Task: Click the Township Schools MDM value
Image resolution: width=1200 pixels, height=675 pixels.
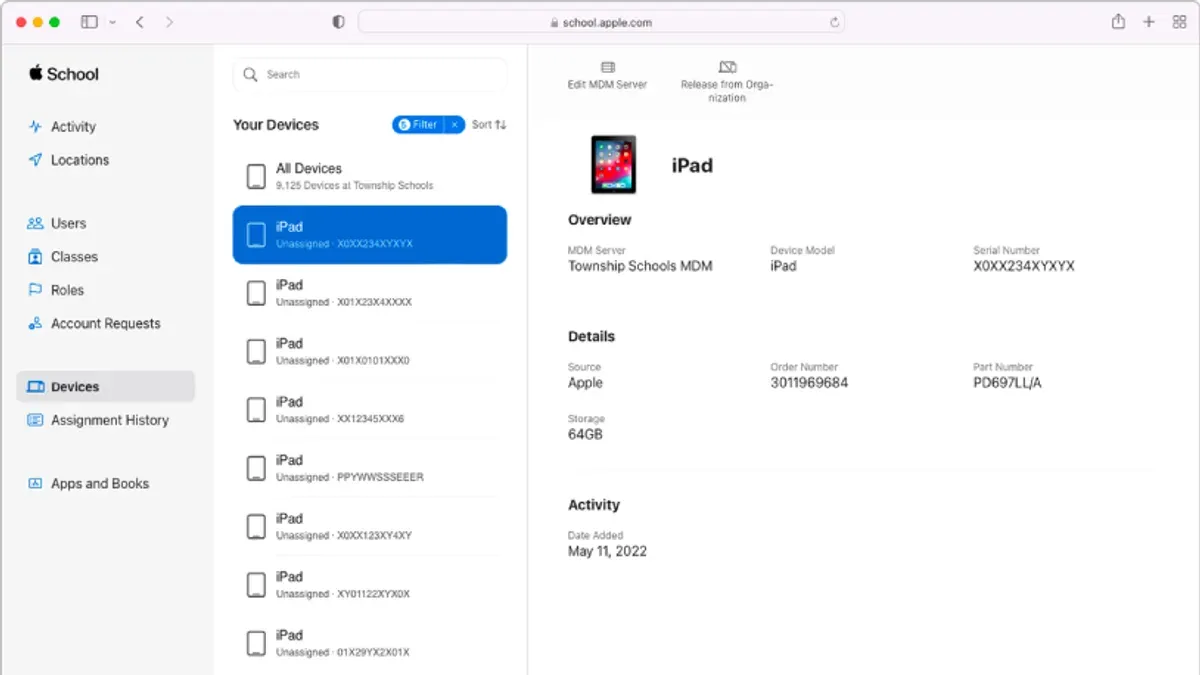Action: click(640, 266)
